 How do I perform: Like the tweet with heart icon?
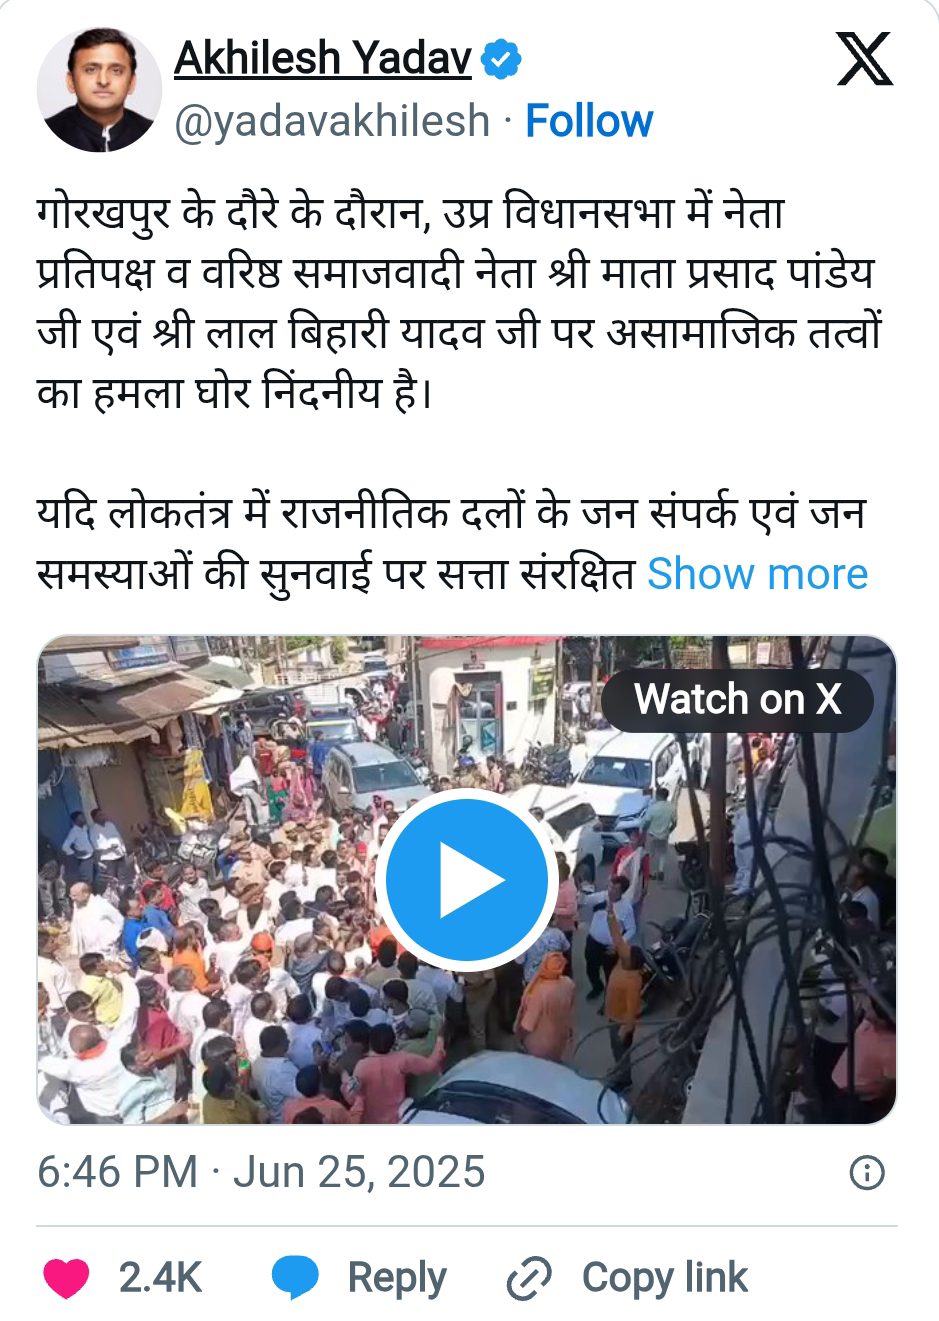pos(66,1278)
